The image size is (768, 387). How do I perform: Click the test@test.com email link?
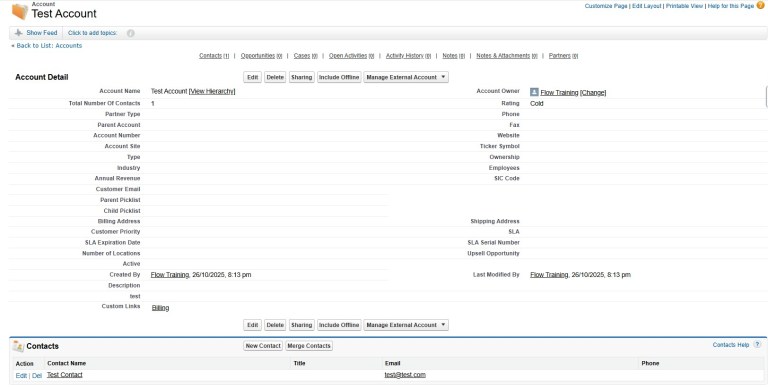pos(405,375)
